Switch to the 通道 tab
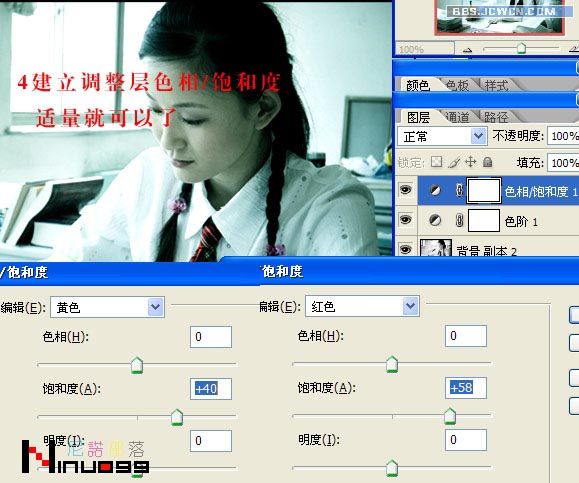Screen dimensions: 579x483 point(457,117)
